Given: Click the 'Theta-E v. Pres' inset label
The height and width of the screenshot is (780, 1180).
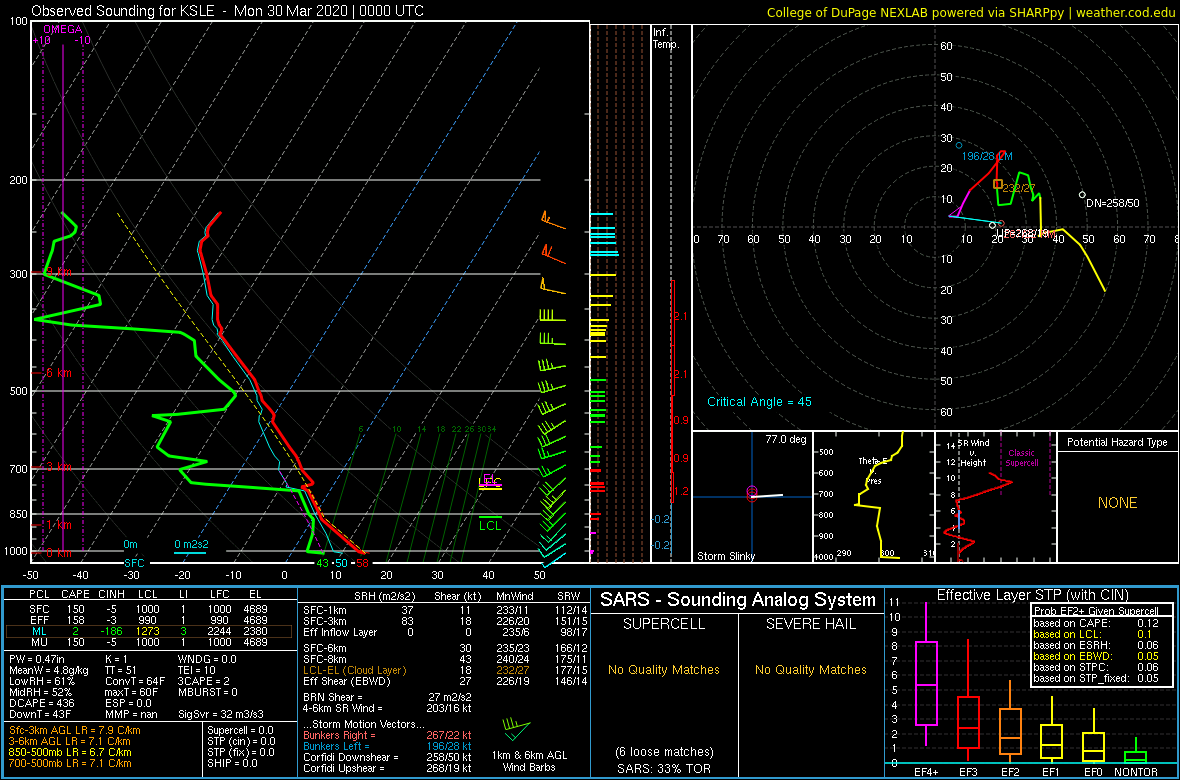Looking at the screenshot, I should click(x=871, y=471).
